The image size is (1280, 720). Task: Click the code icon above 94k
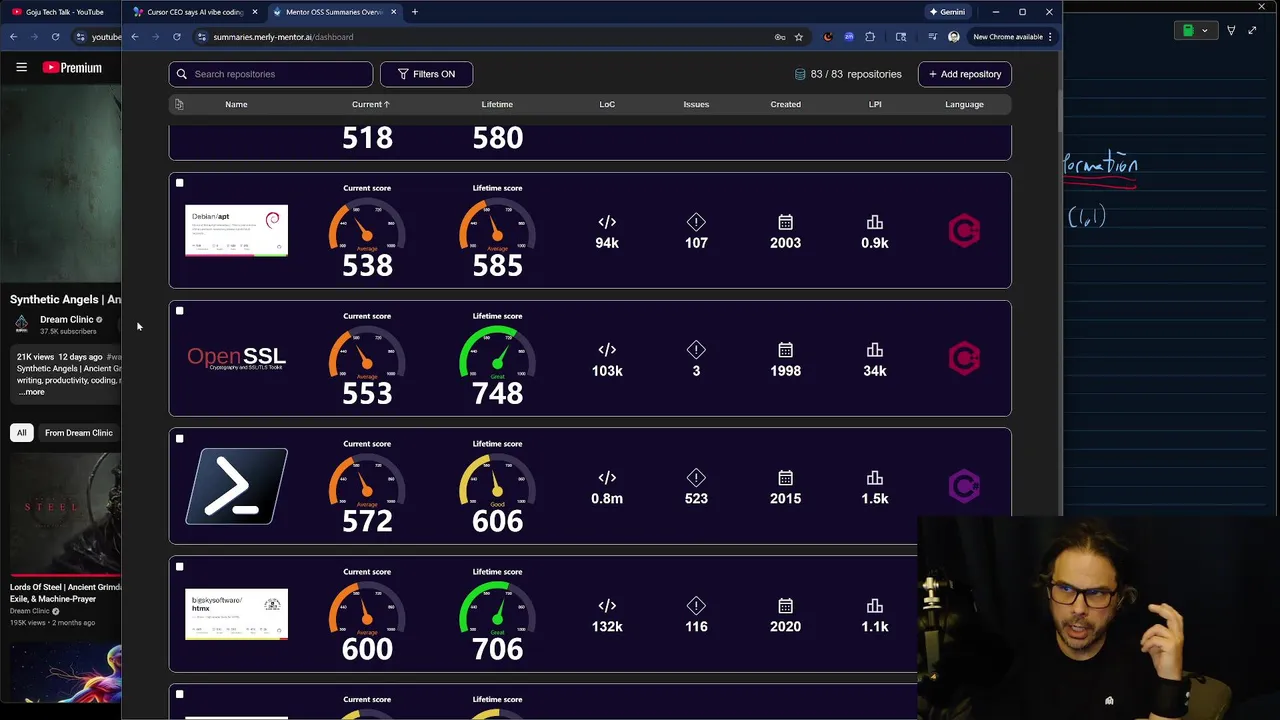607,222
